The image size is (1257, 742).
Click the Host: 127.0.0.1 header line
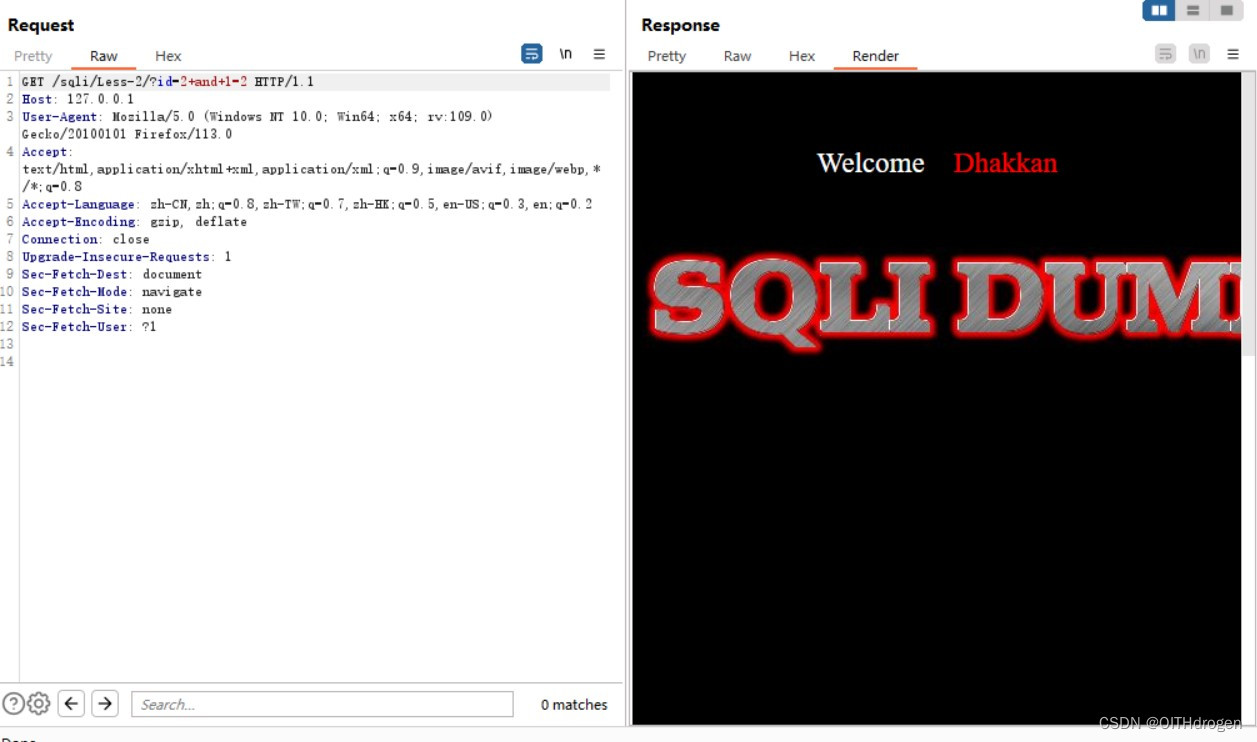point(78,100)
